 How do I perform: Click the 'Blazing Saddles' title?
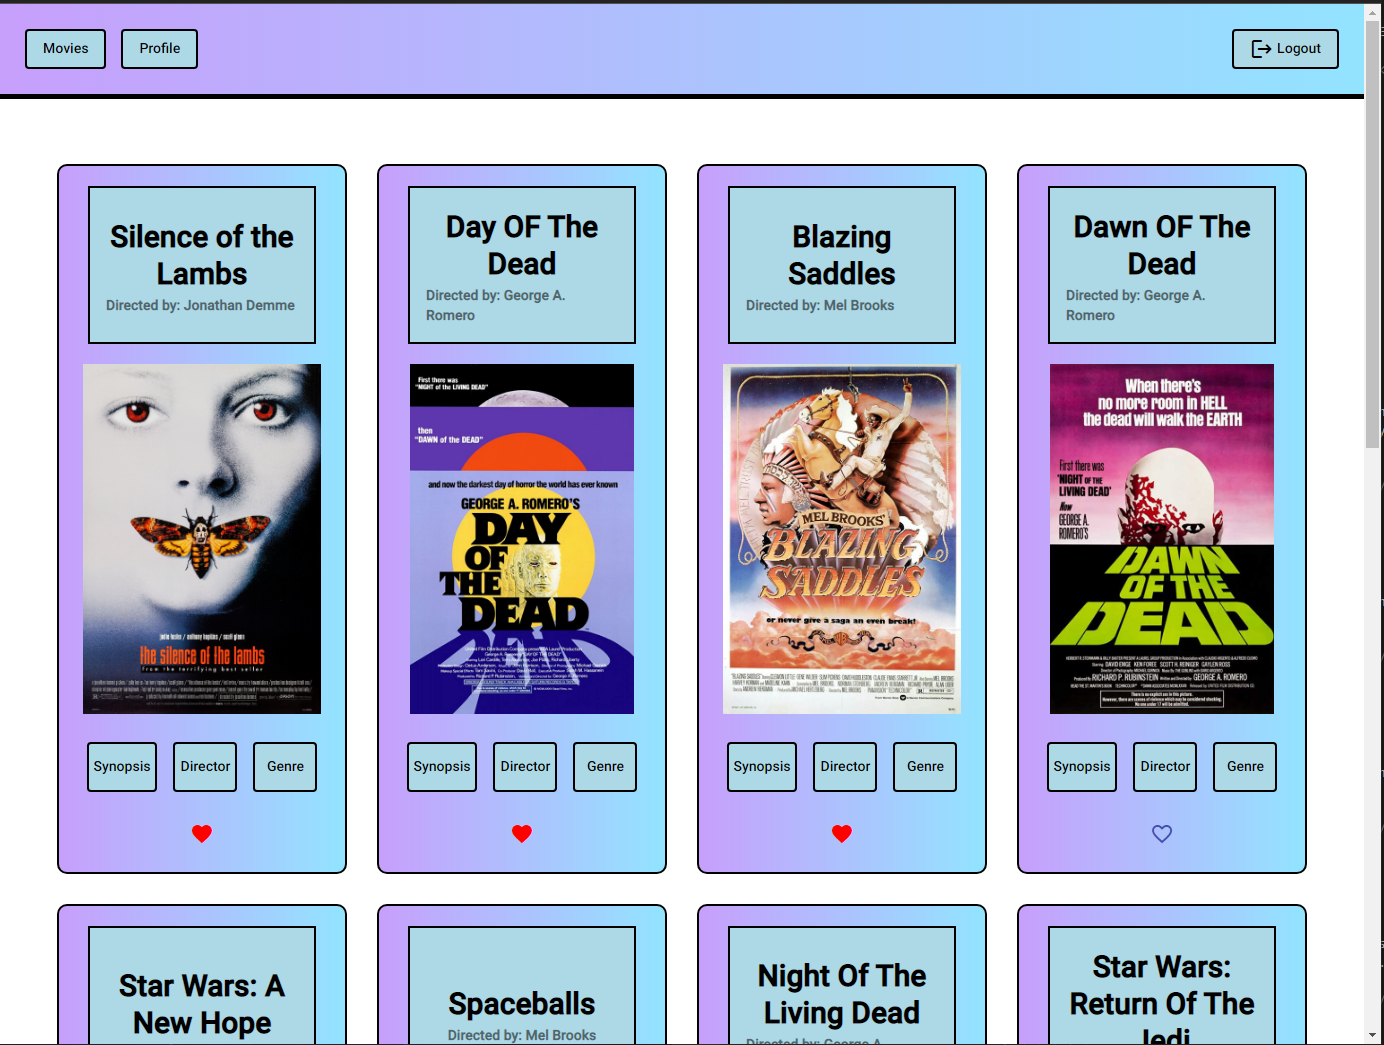pyautogui.click(x=842, y=255)
